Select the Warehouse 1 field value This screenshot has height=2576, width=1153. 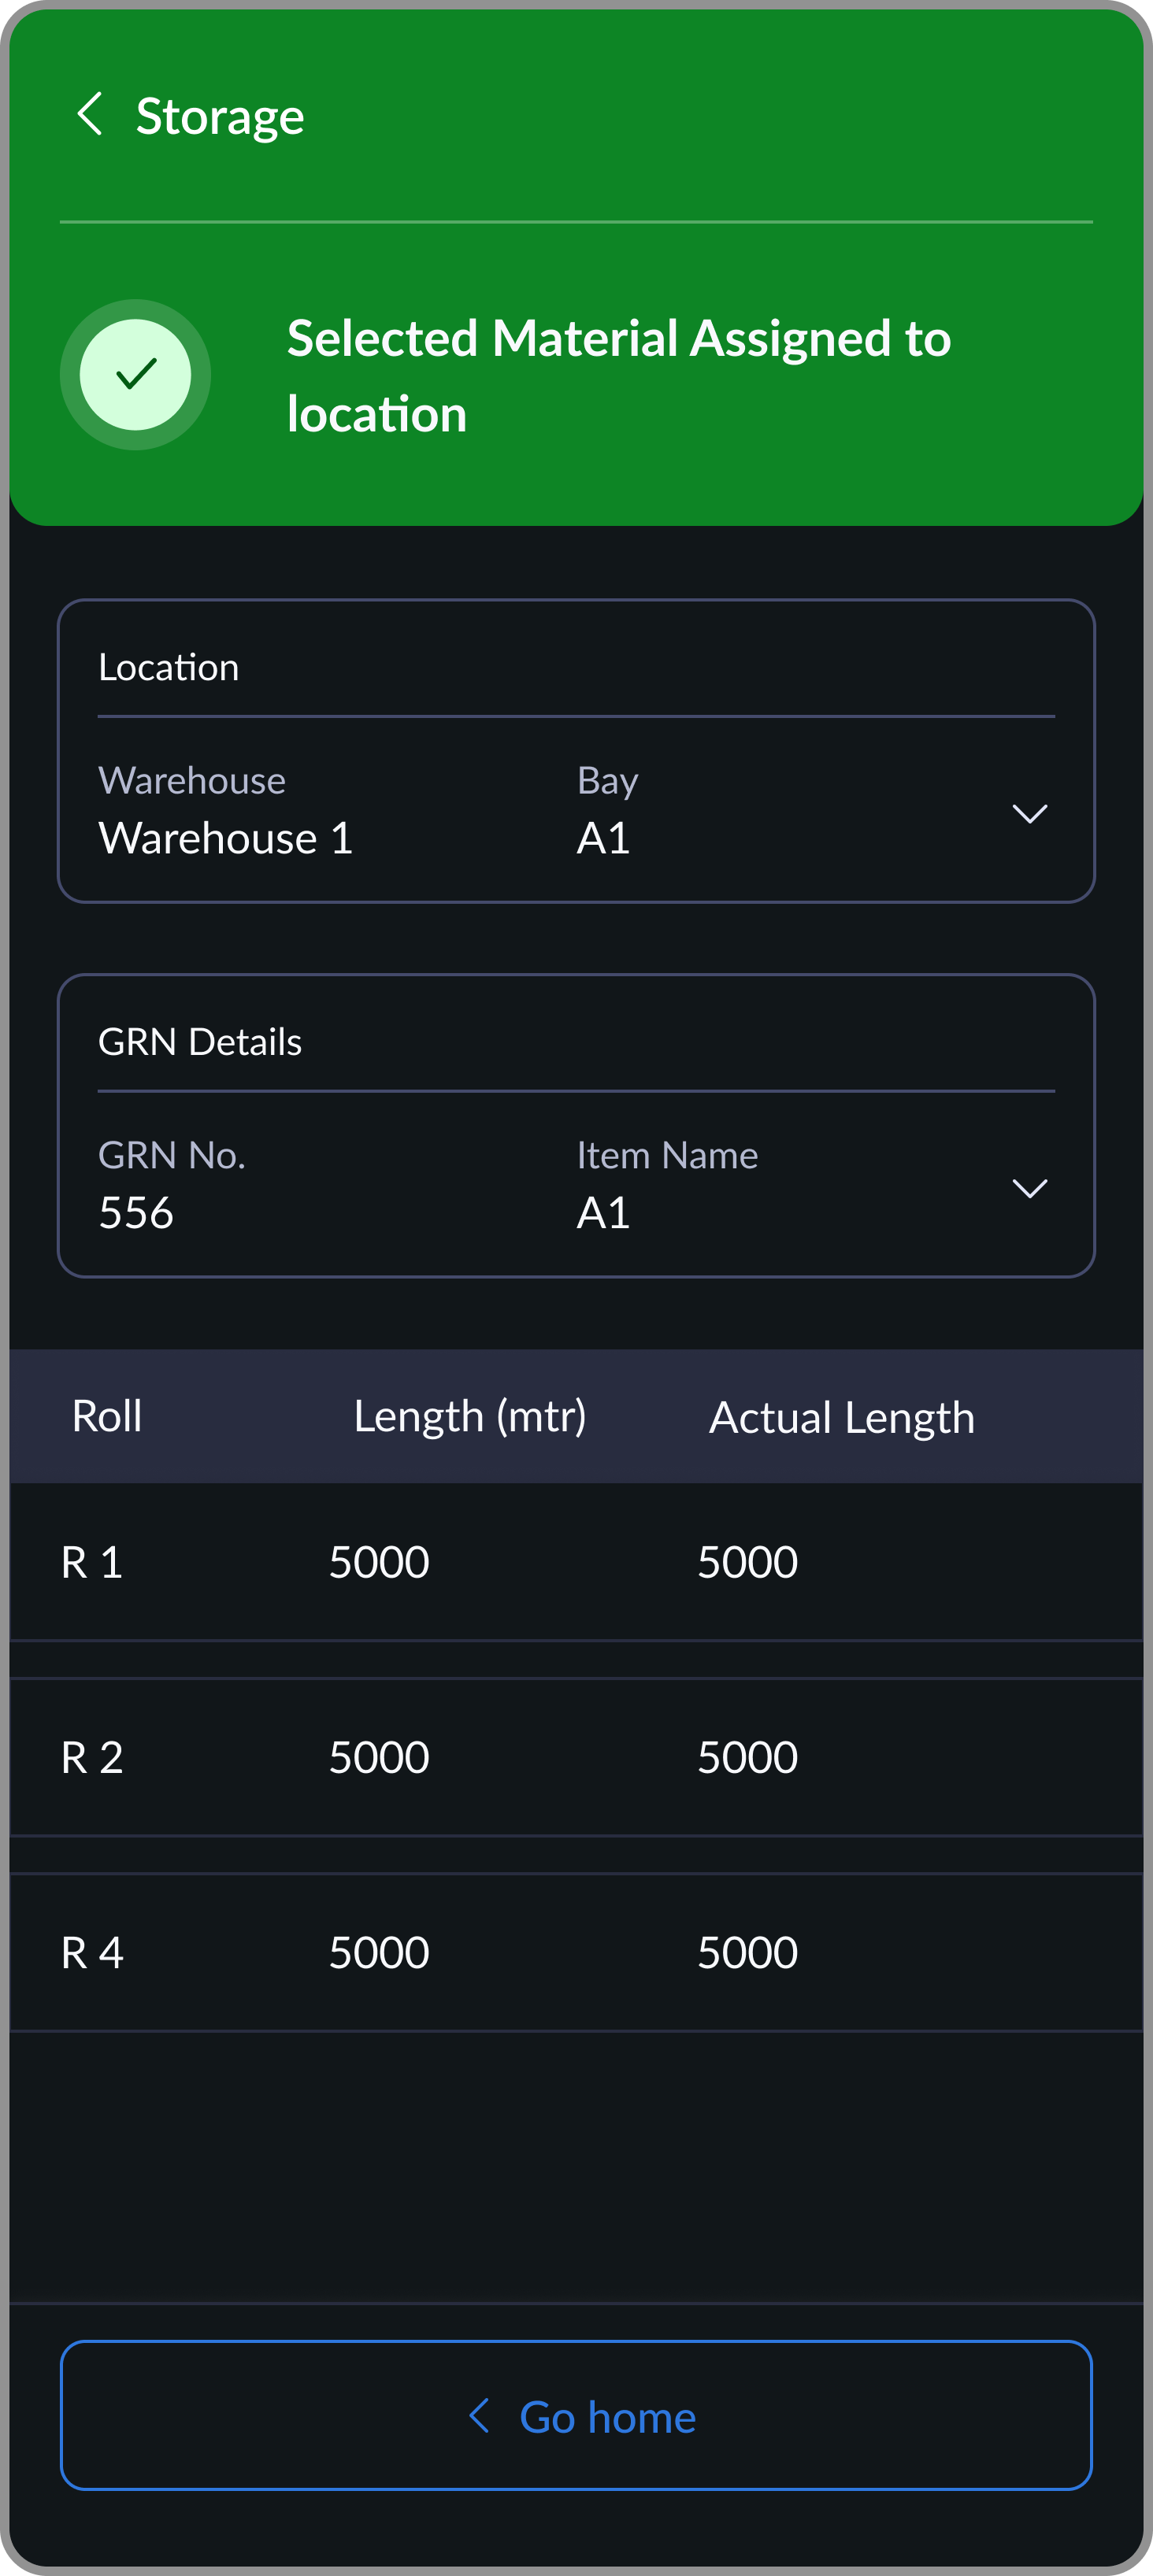[226, 838]
